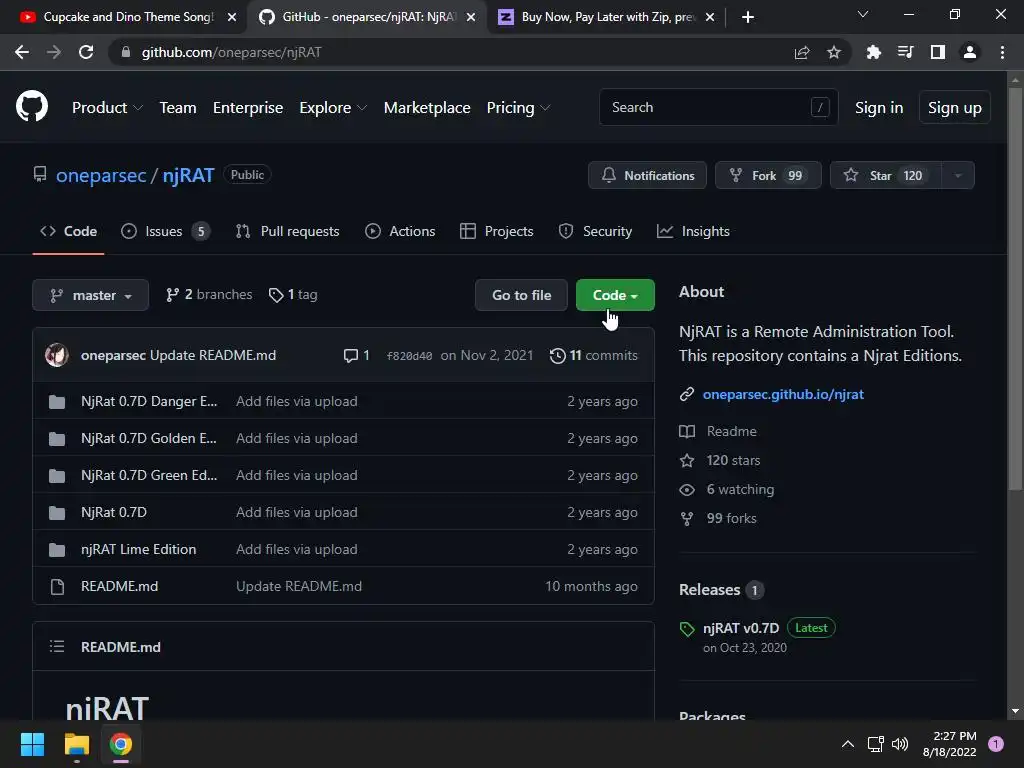Open the Security tab
The width and height of the screenshot is (1024, 768).
point(595,231)
